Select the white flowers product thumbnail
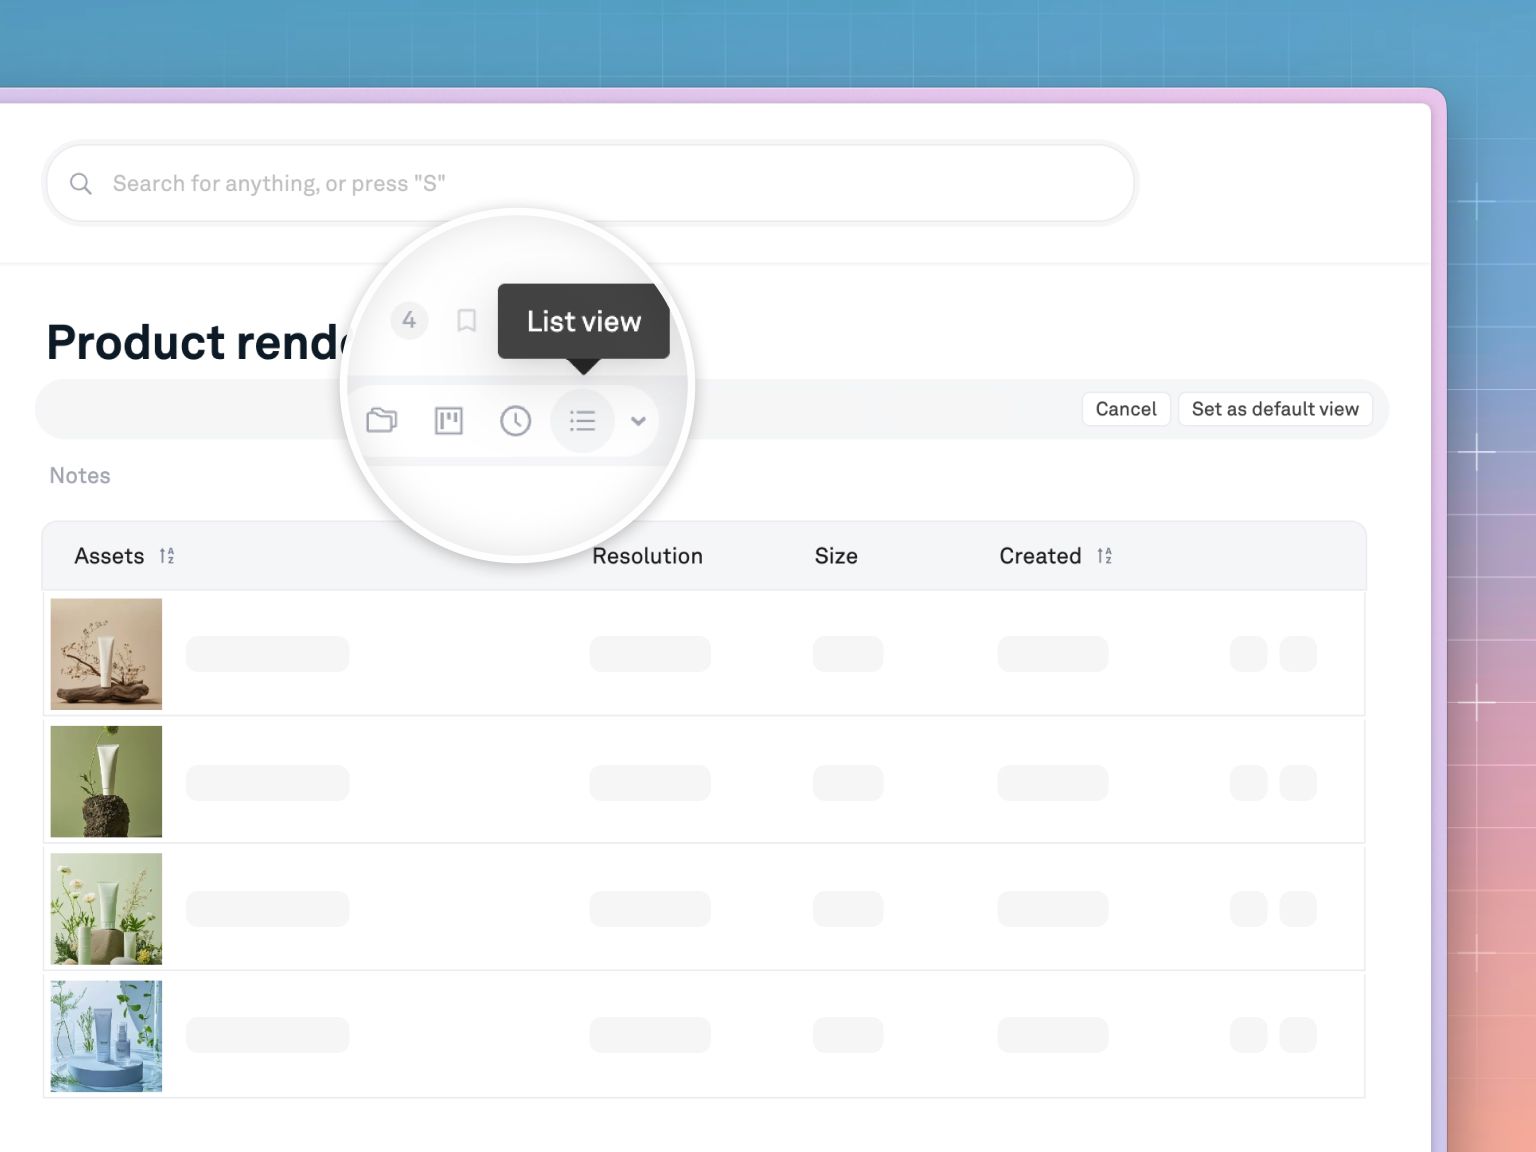 106,908
